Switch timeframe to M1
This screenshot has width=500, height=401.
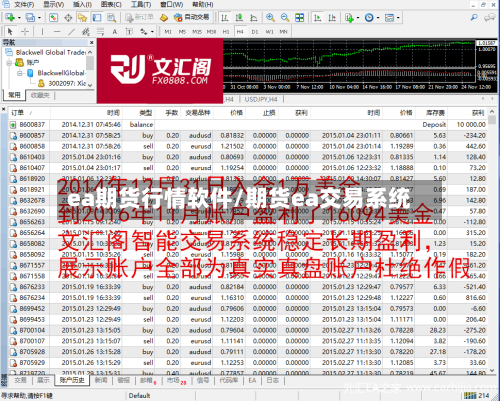[x=168, y=32]
